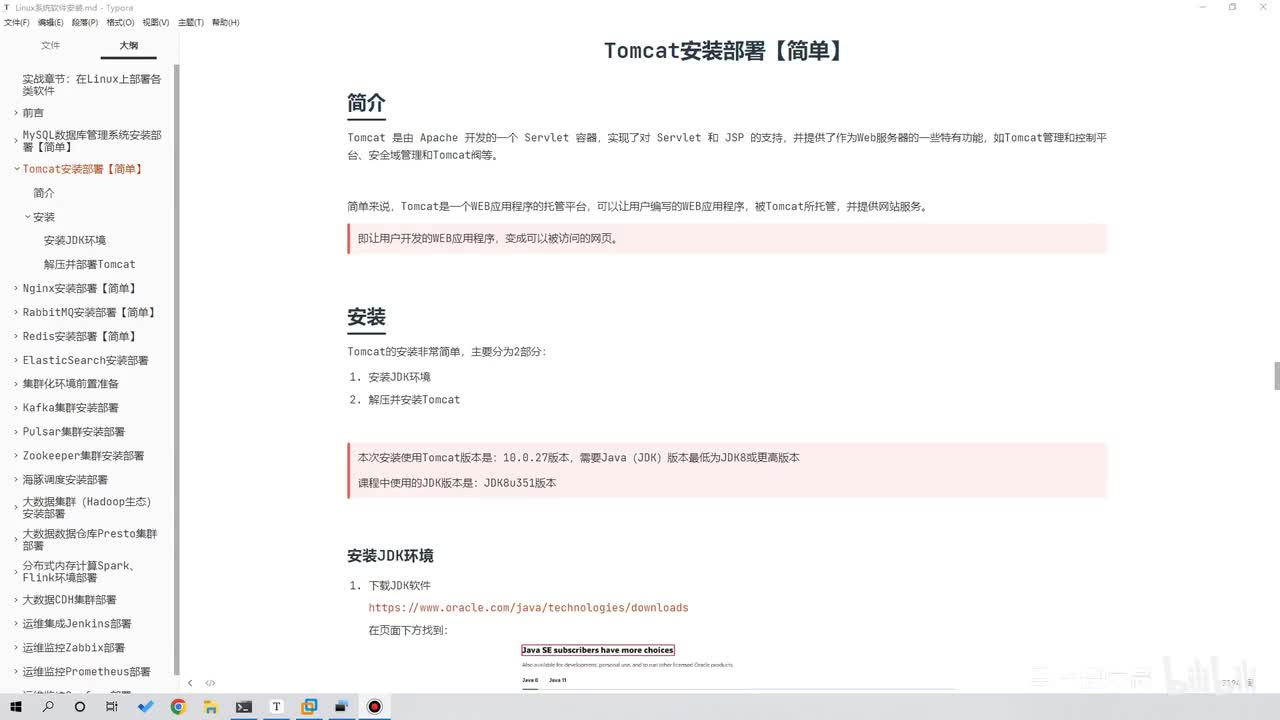Screen dimensions: 1280x720
Task: Select 实战章节 top outline heading
Action: (x=92, y=85)
